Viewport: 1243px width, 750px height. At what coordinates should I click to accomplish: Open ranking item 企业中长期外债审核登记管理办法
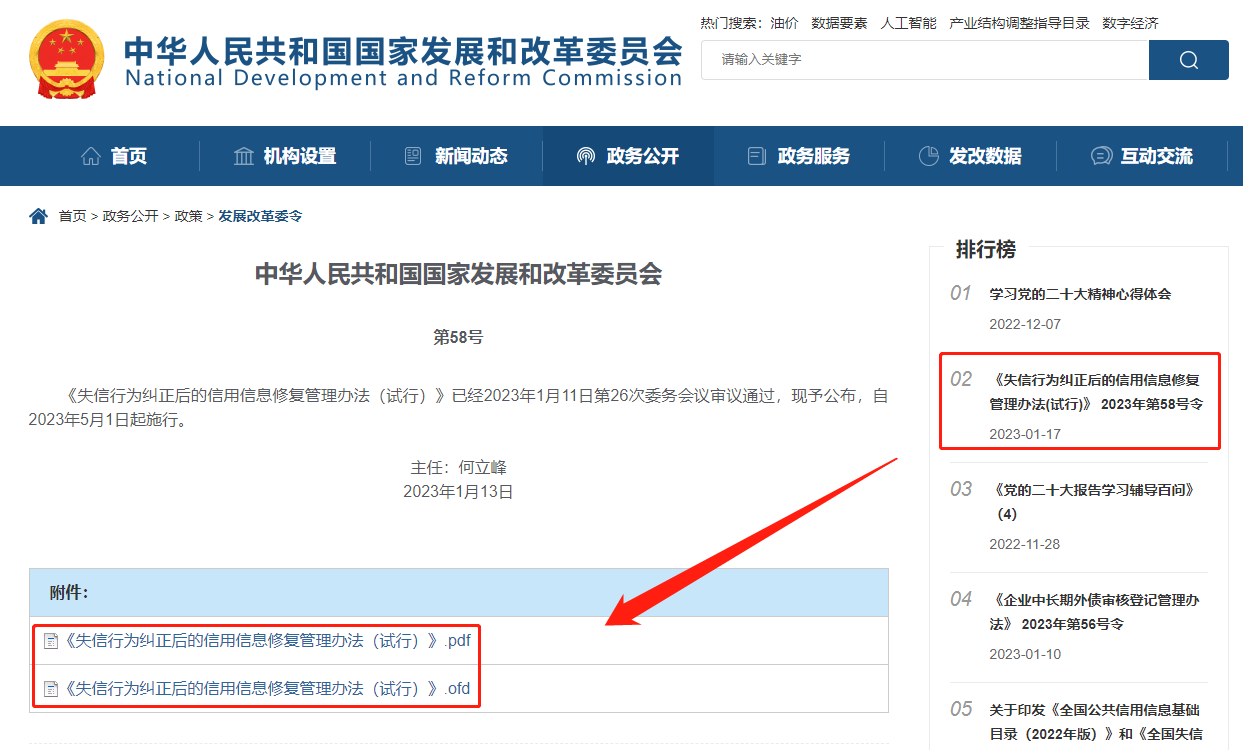1094,611
